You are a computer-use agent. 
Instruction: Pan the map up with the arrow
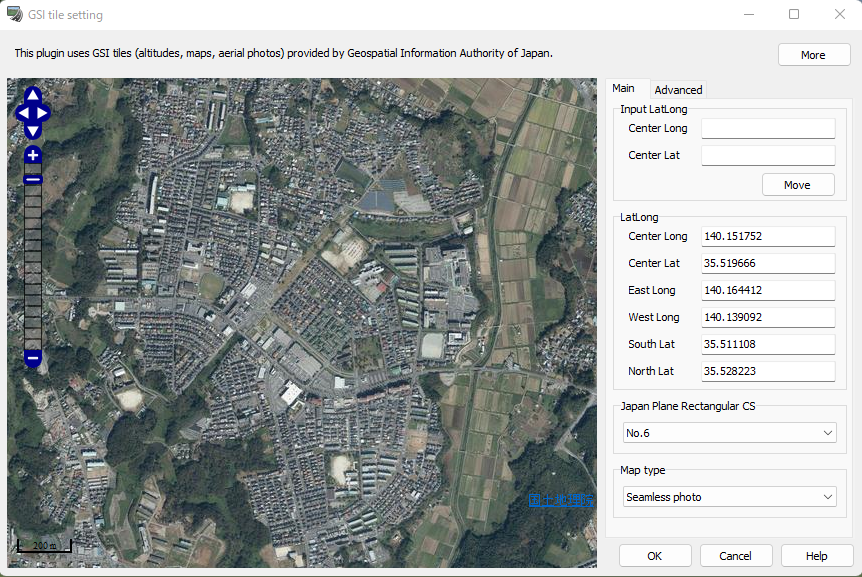[33, 96]
